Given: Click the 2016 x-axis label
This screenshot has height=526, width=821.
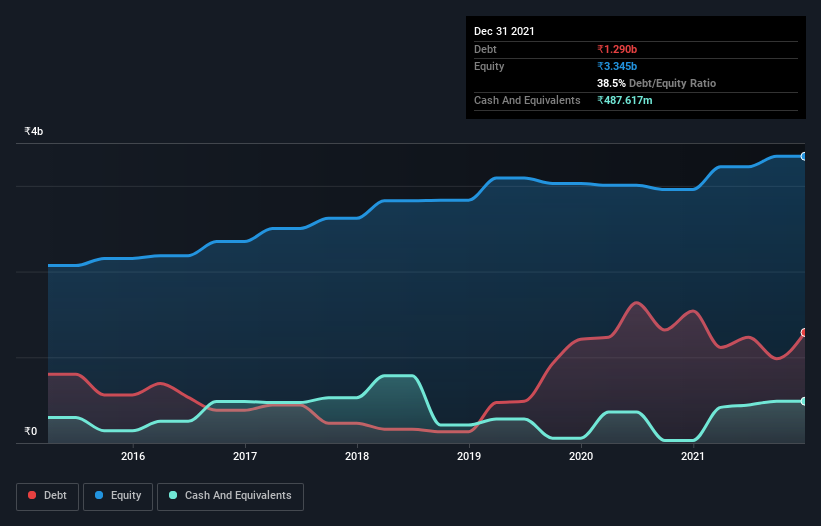Looking at the screenshot, I should pos(133,456).
